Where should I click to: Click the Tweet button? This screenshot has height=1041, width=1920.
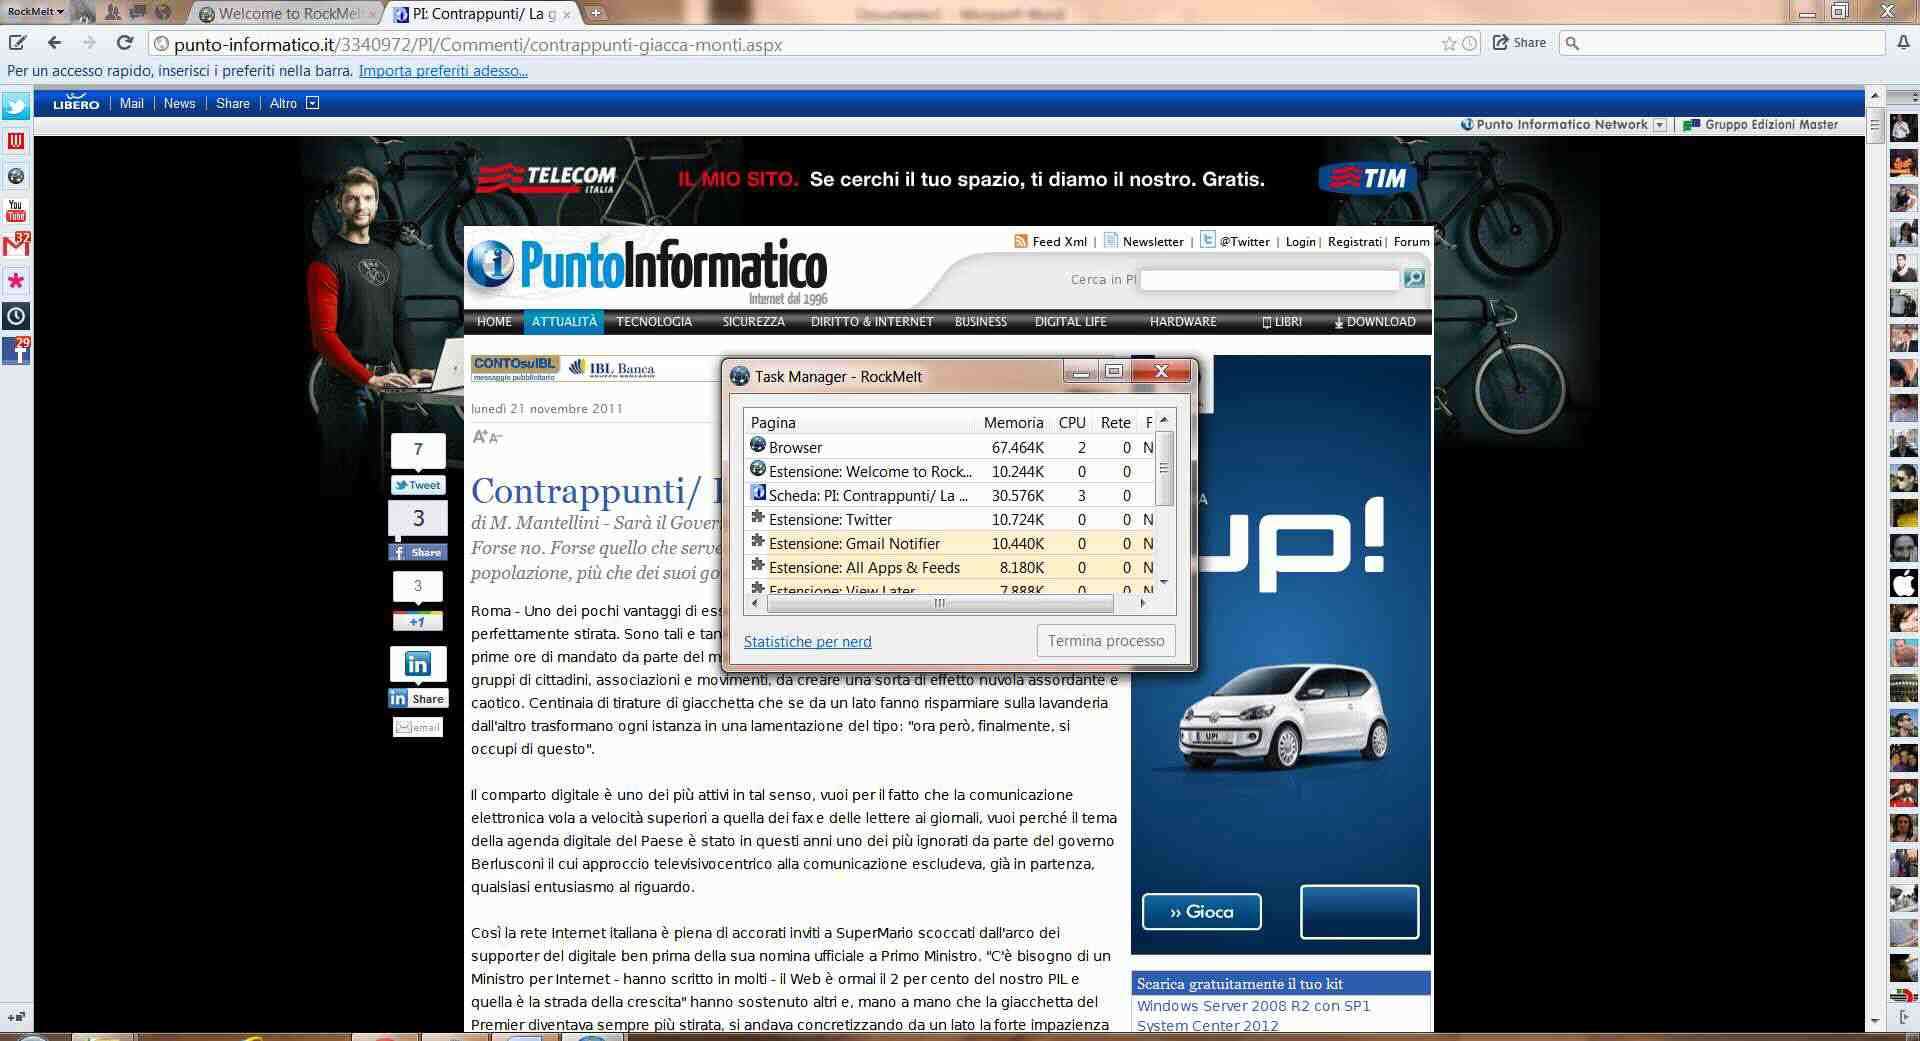(x=418, y=485)
